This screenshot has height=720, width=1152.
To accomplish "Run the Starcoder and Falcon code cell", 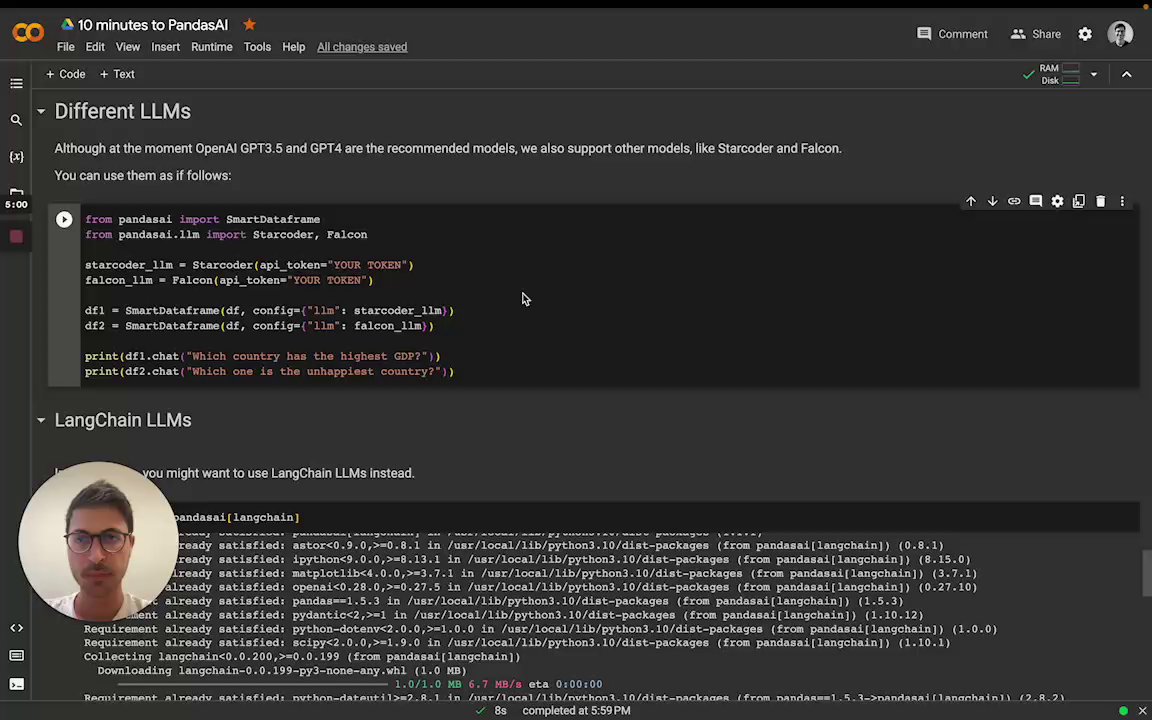I will pyautogui.click(x=64, y=220).
